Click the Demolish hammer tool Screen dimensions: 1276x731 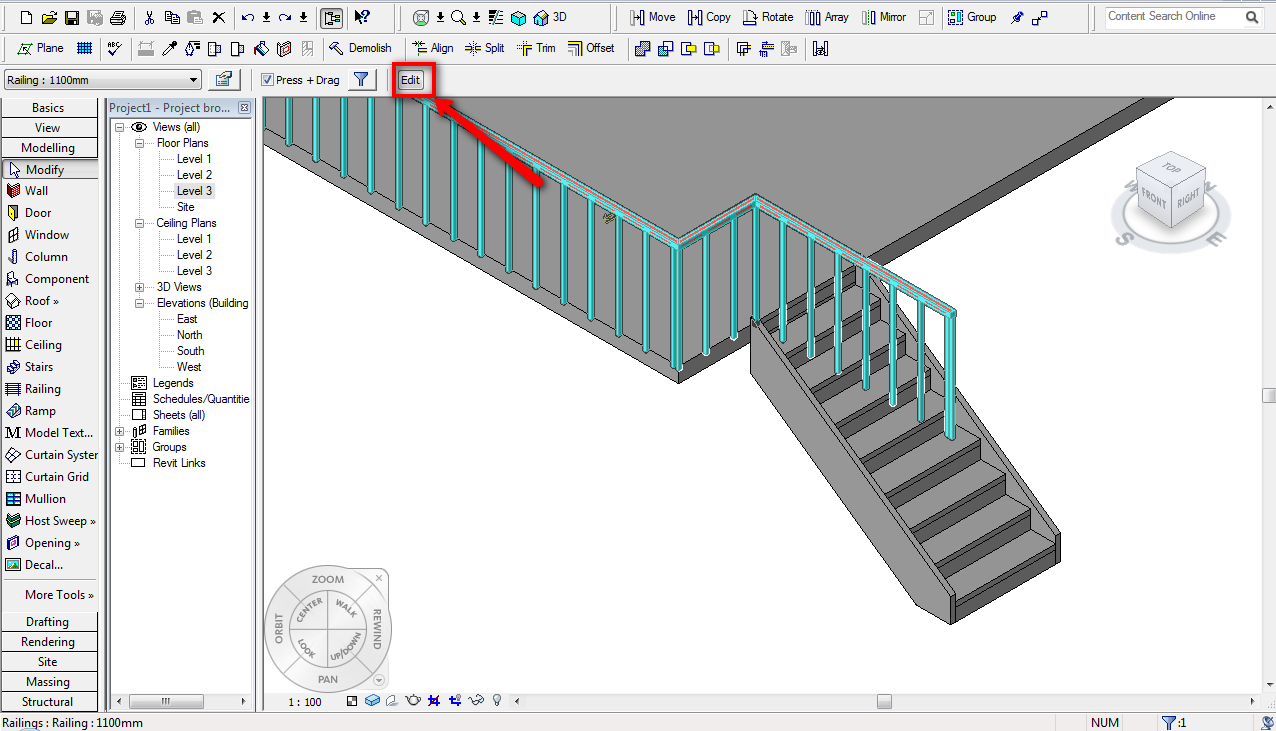pos(360,48)
